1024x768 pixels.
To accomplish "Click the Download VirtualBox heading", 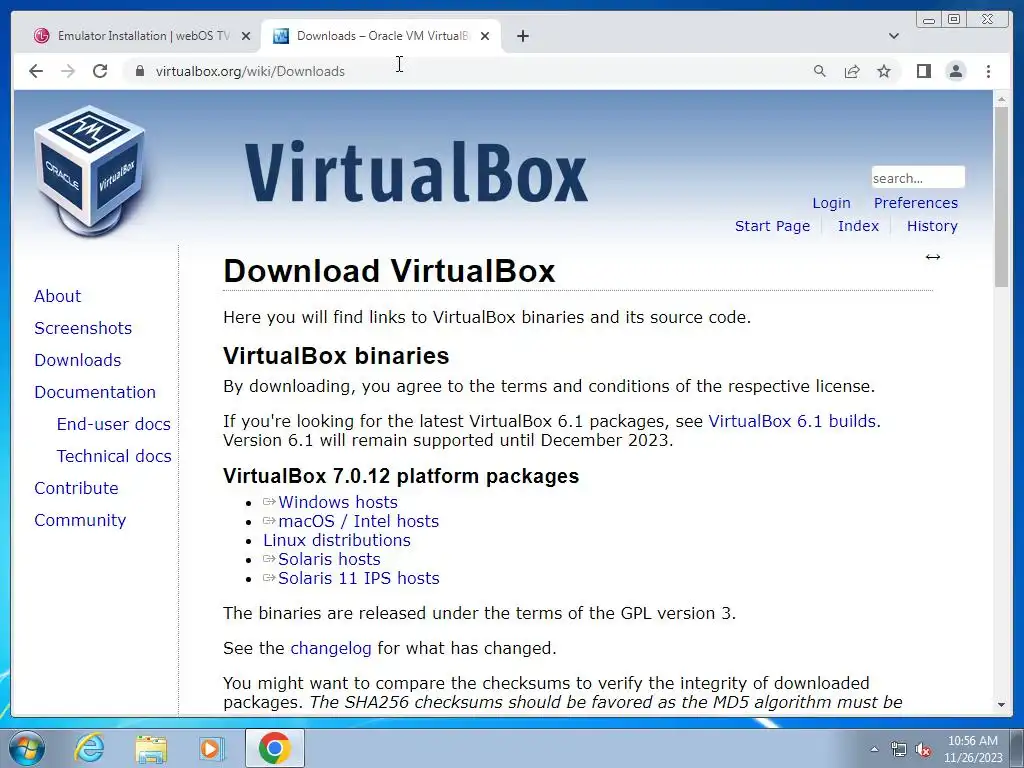I will click(389, 271).
